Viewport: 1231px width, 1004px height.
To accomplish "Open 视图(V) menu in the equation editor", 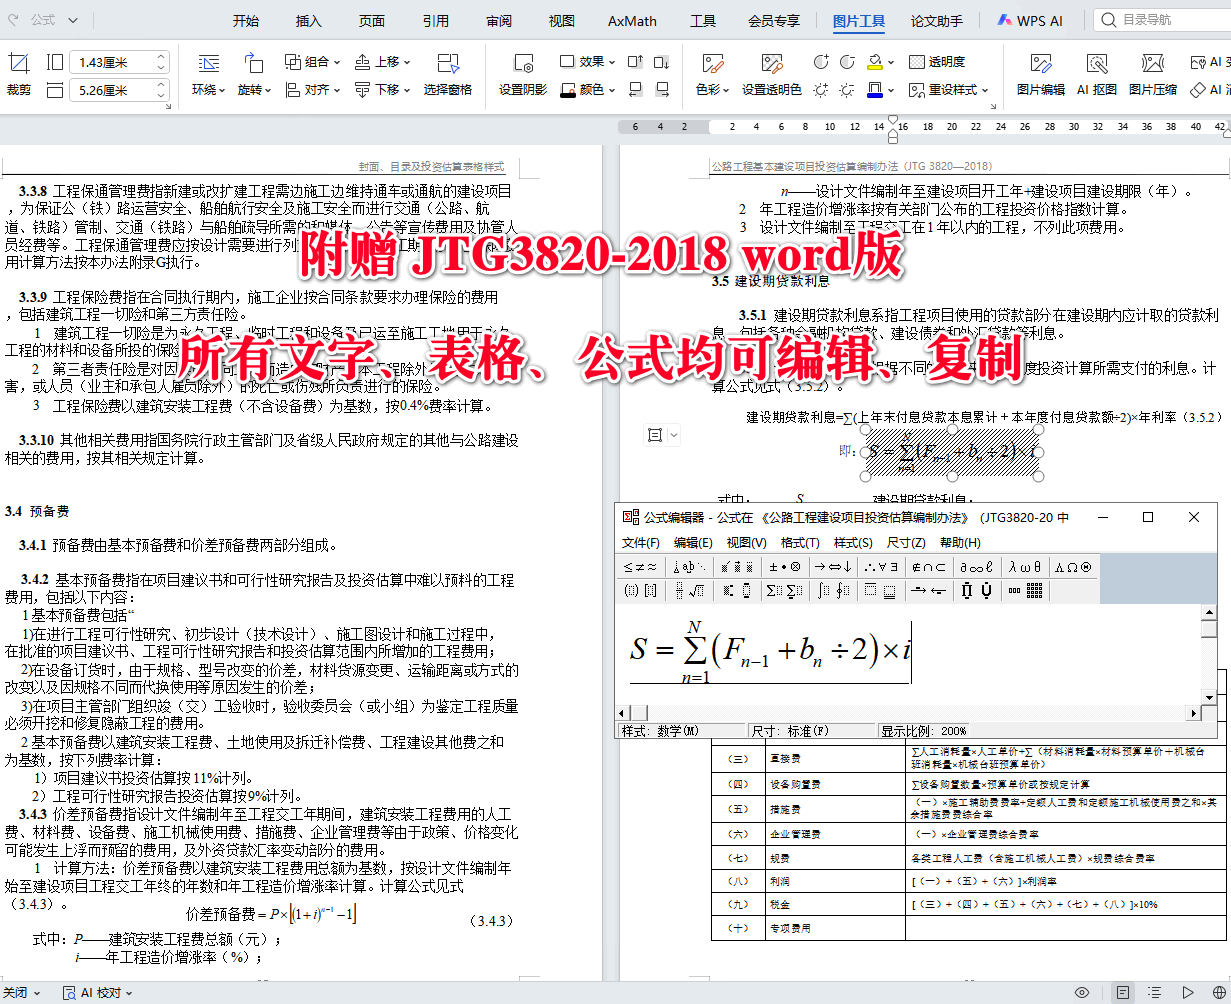I will pos(746,543).
